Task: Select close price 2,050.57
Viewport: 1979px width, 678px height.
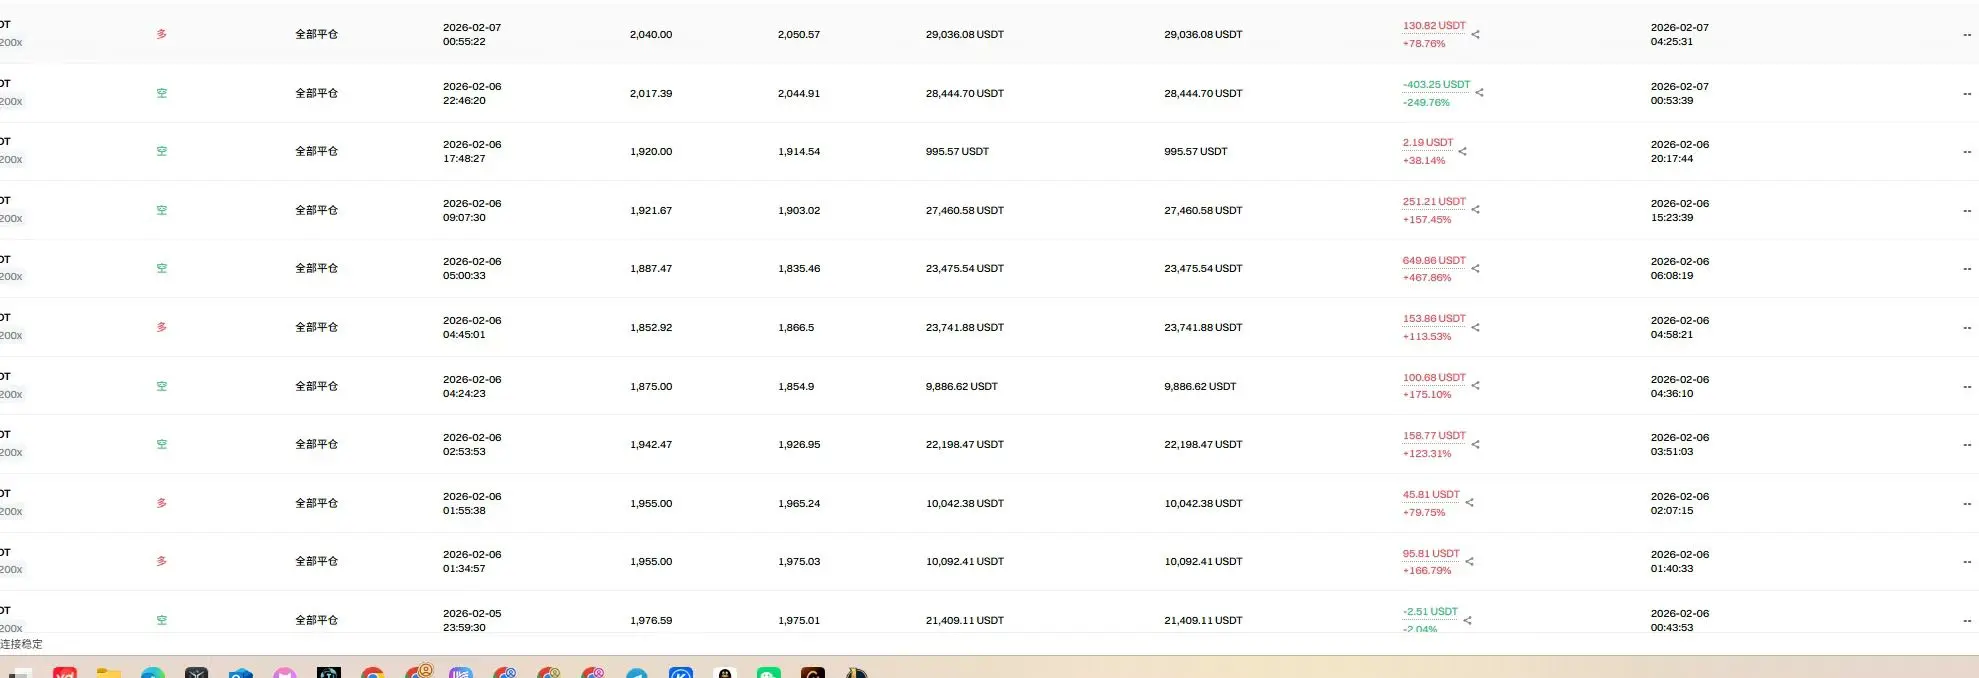Action: pyautogui.click(x=799, y=35)
